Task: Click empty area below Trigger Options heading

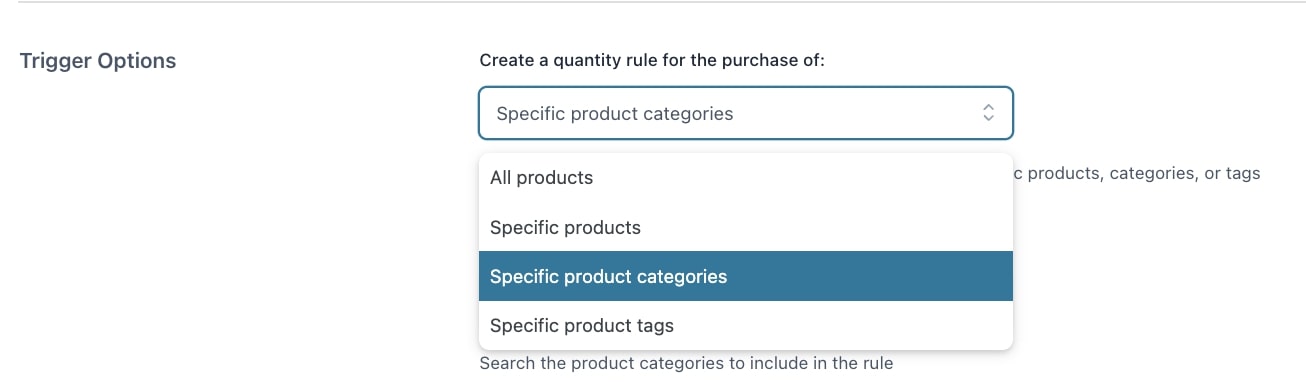Action: pyautogui.click(x=200, y=220)
